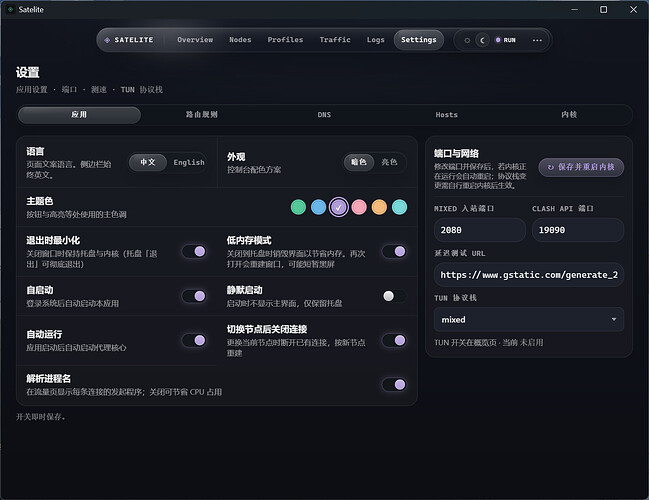The image size is (649, 500).
Task: Edit the MIXED 入站端口 field 2080
Action: [480, 230]
